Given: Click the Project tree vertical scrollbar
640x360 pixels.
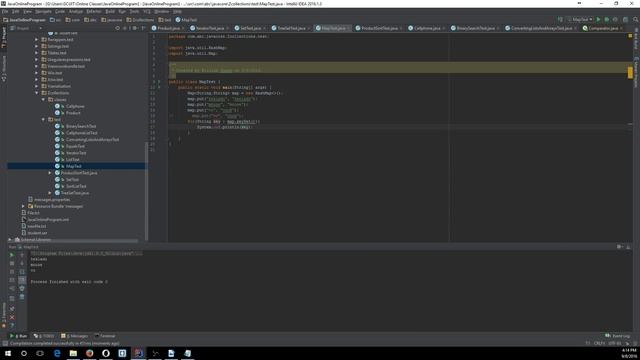Looking at the screenshot, I should click(146, 191).
